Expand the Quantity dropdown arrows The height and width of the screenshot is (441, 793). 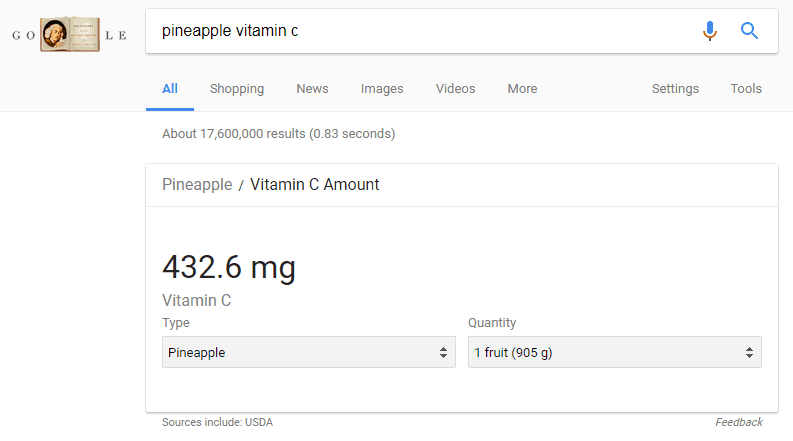pos(749,352)
